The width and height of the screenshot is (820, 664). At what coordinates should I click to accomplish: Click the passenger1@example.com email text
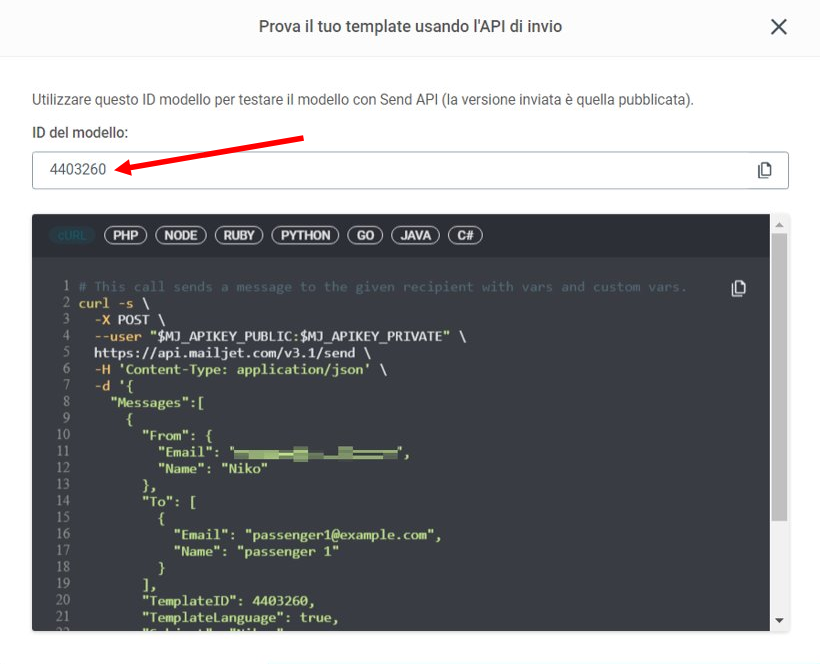339,535
